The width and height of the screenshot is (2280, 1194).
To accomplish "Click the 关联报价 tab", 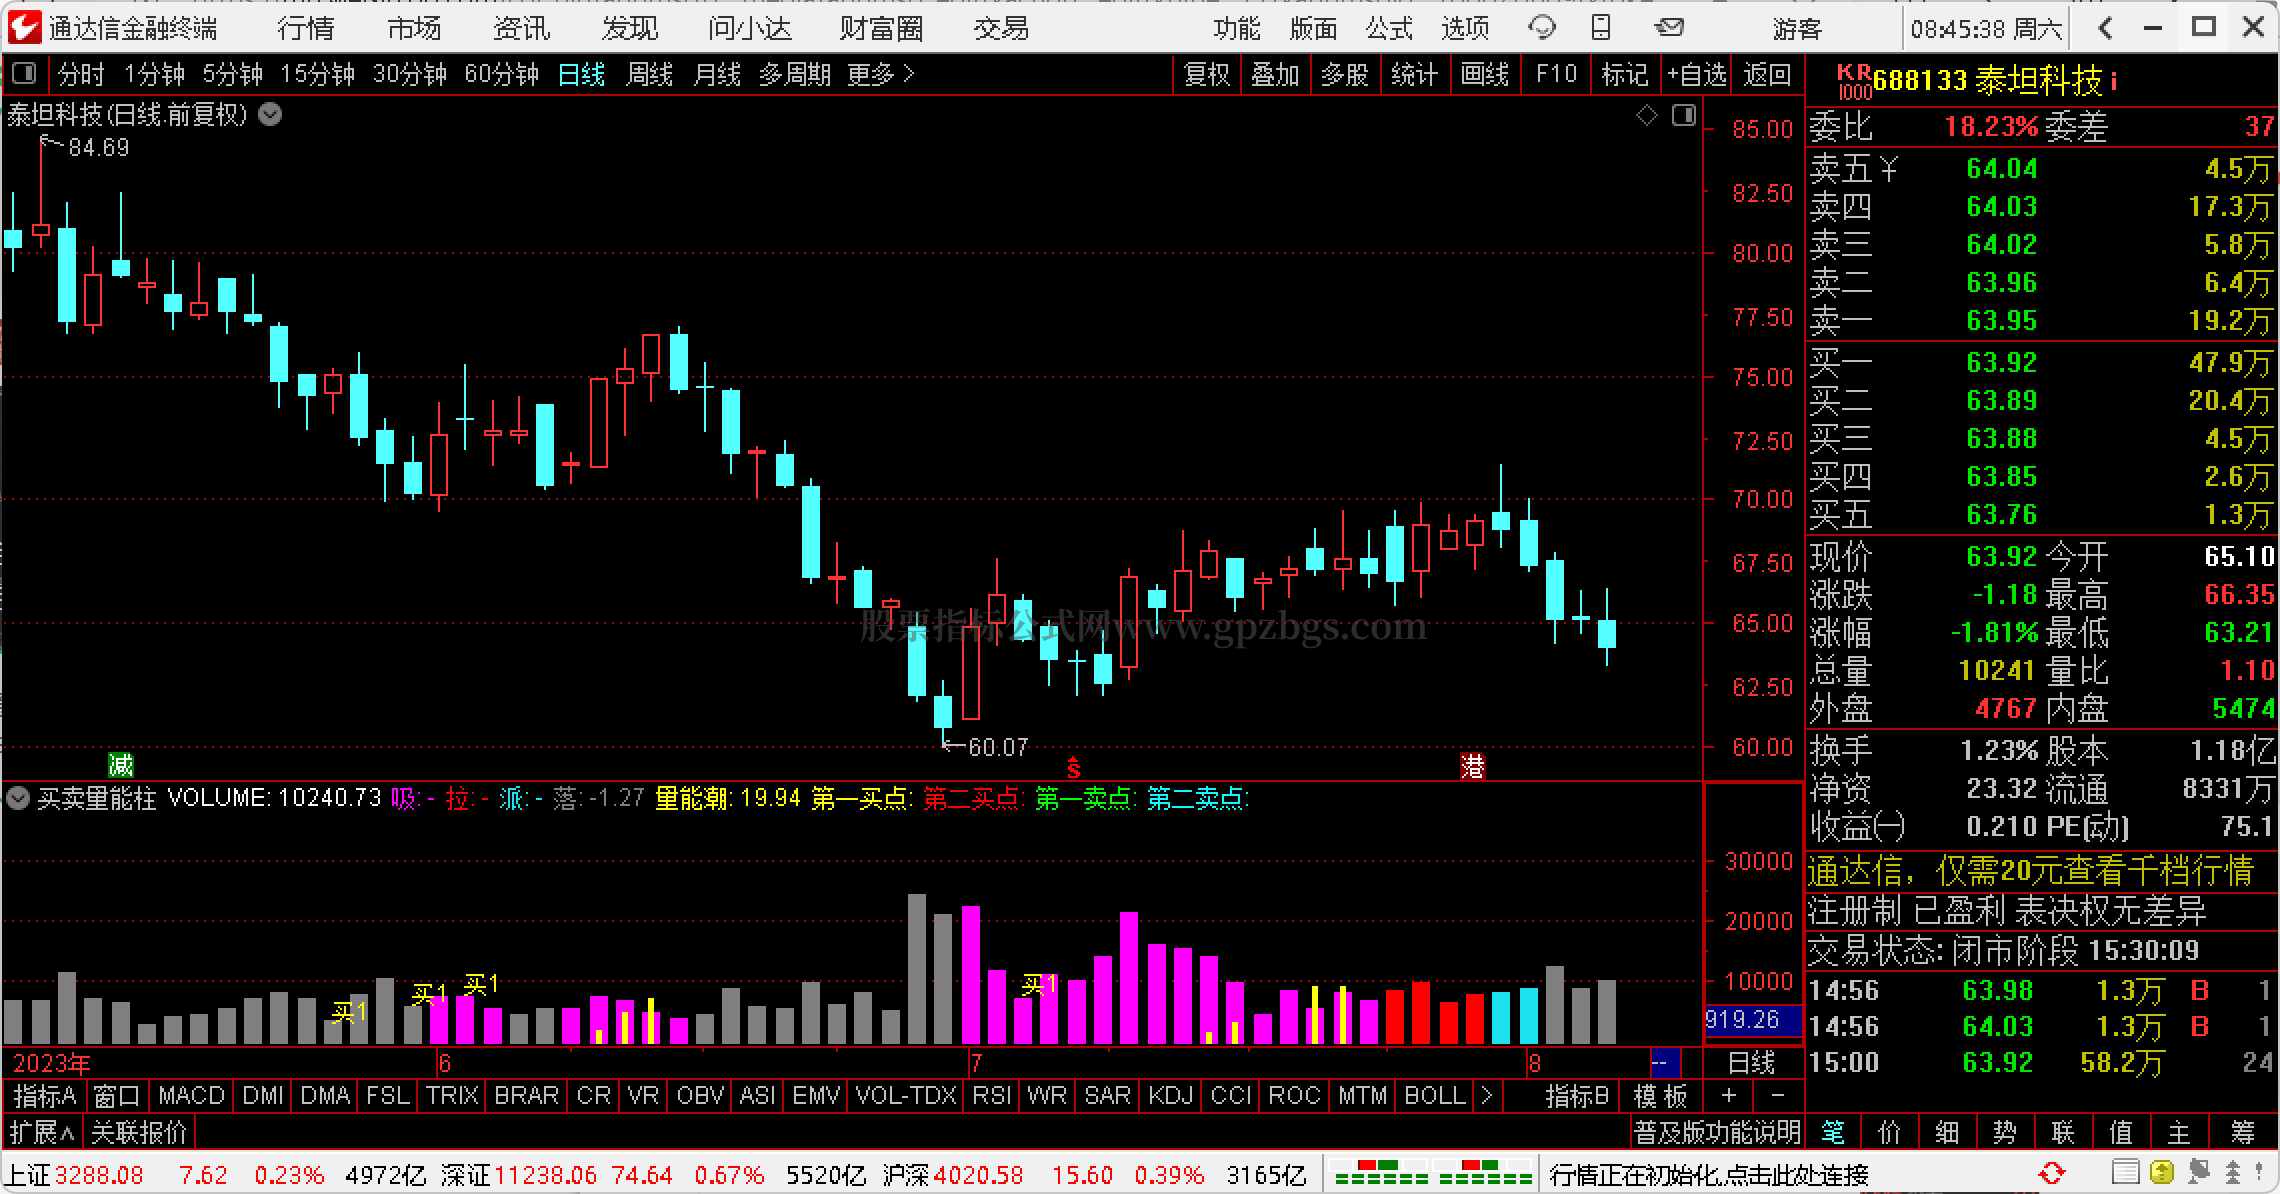I will (139, 1132).
